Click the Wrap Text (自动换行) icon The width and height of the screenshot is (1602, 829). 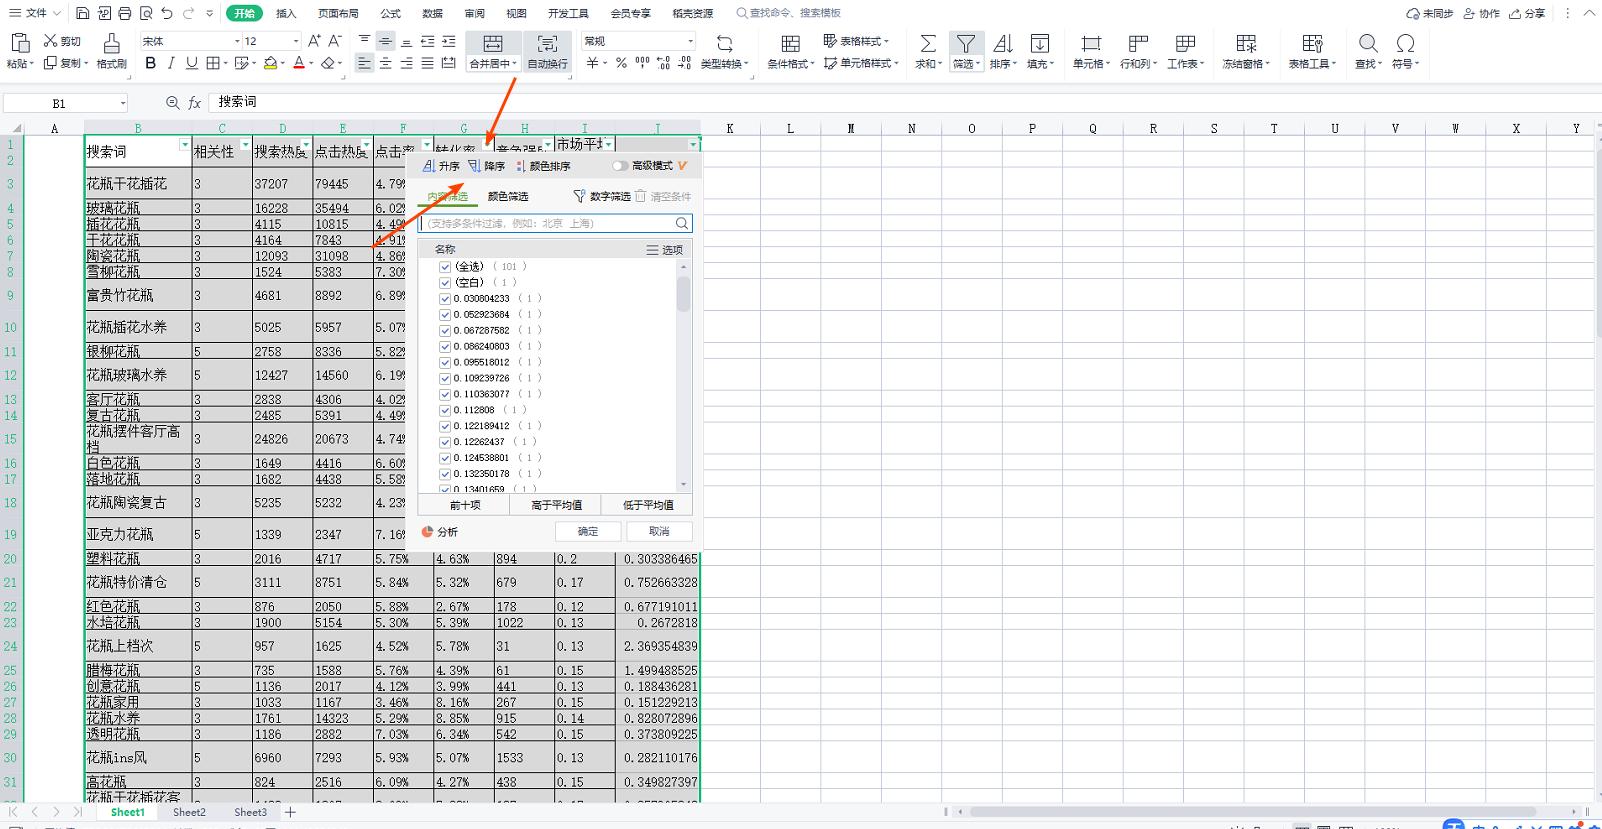point(547,43)
